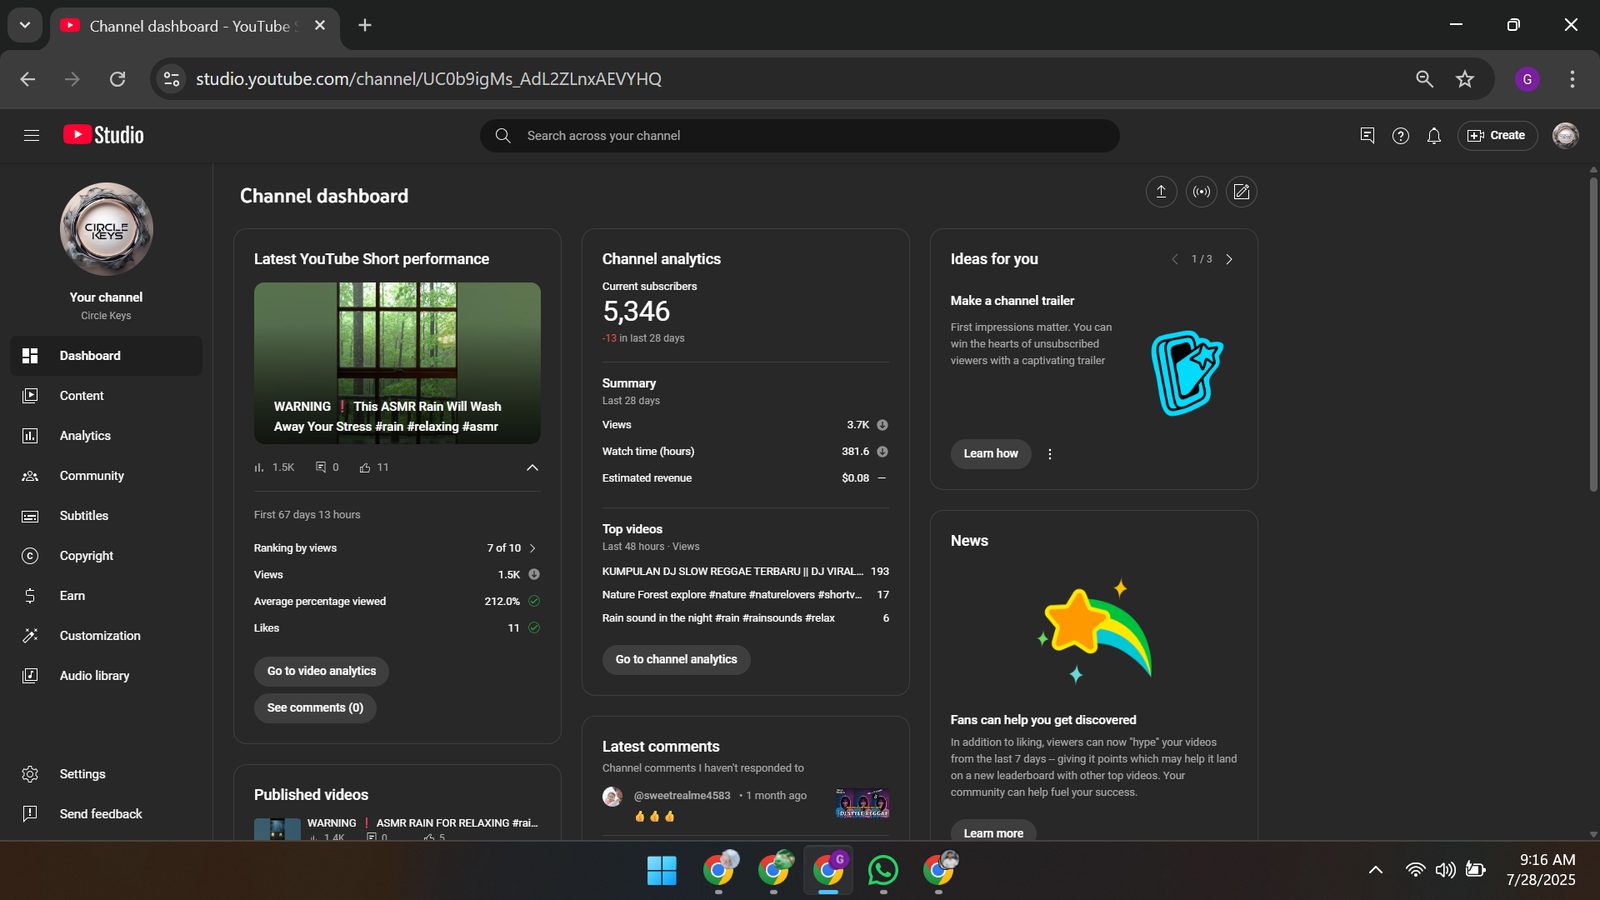1600x900 pixels.
Task: Open the Chrome profile G avatar
Action: (1527, 79)
